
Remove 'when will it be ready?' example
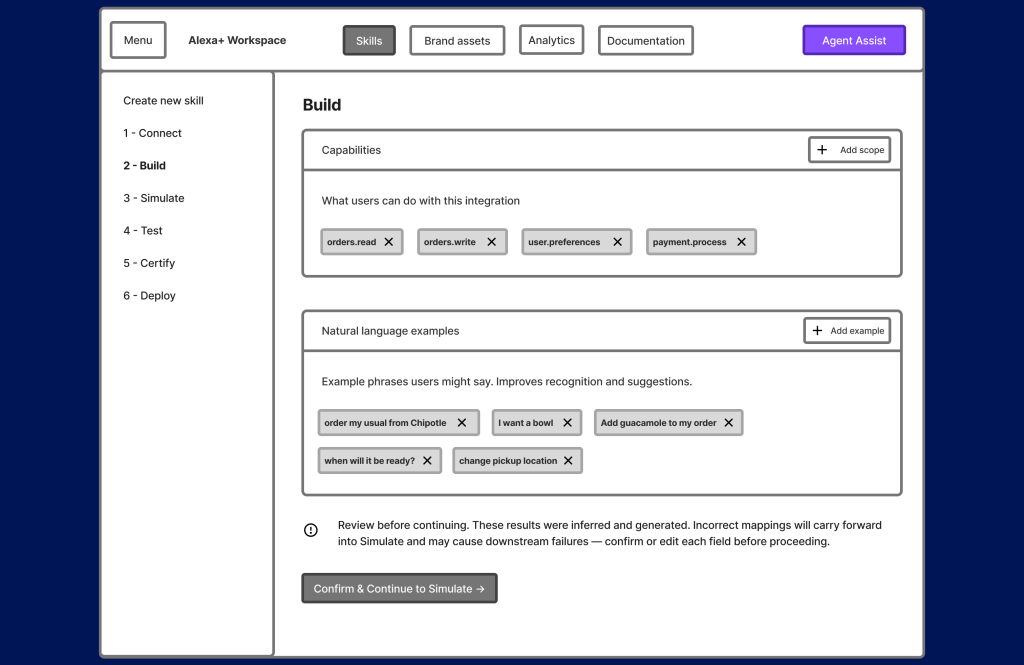[x=427, y=461]
